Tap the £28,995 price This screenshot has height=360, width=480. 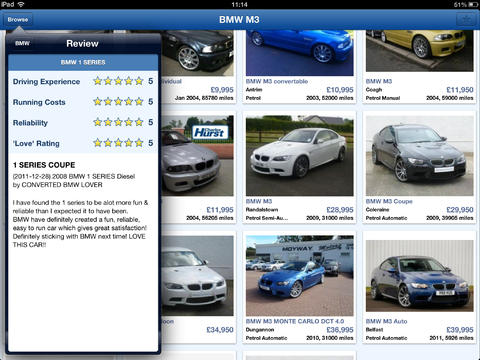pyautogui.click(x=340, y=210)
